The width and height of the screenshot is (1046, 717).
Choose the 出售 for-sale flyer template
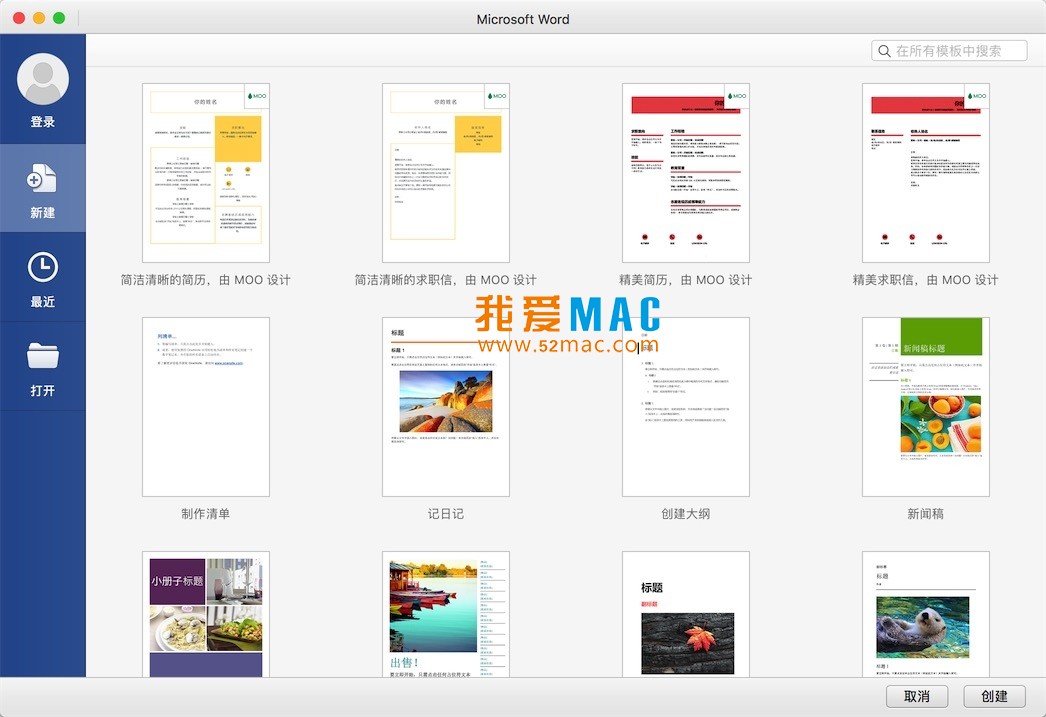coord(446,614)
